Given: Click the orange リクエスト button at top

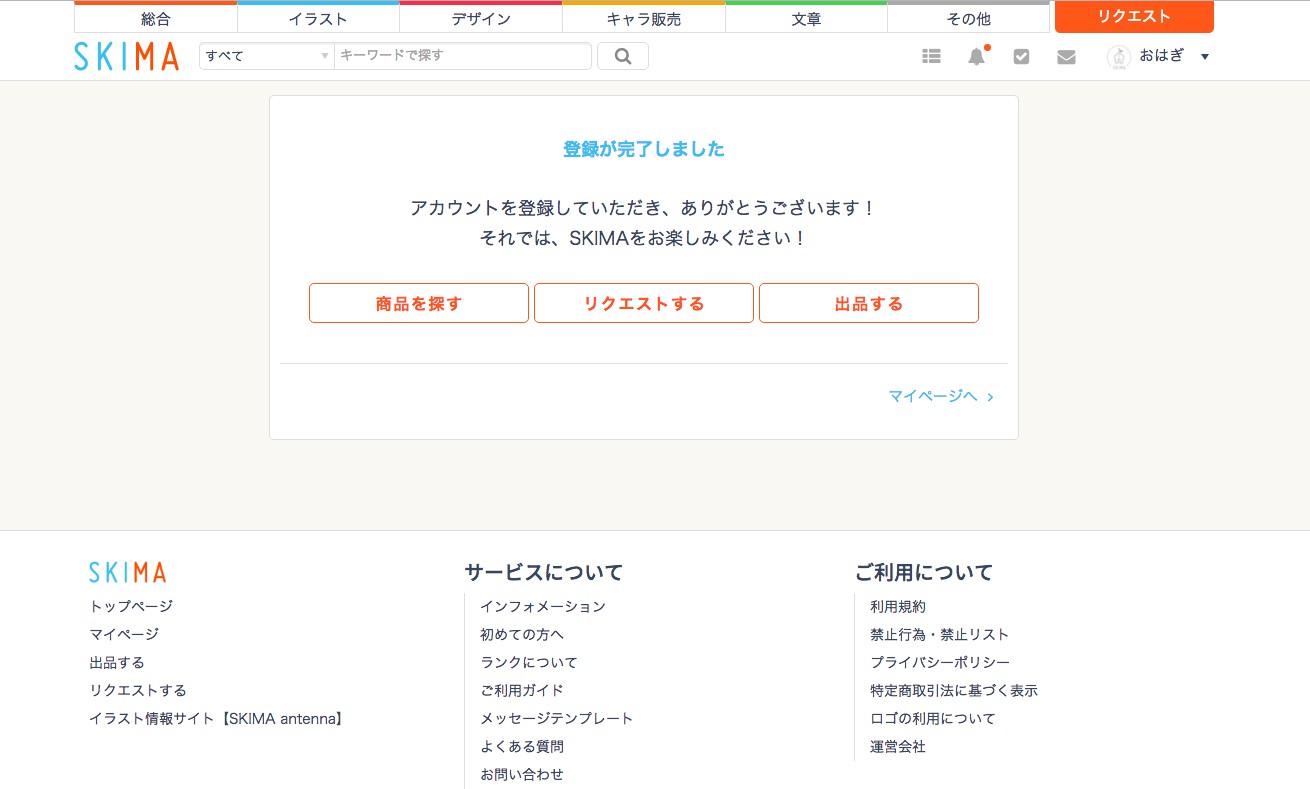Looking at the screenshot, I should 1134,17.
